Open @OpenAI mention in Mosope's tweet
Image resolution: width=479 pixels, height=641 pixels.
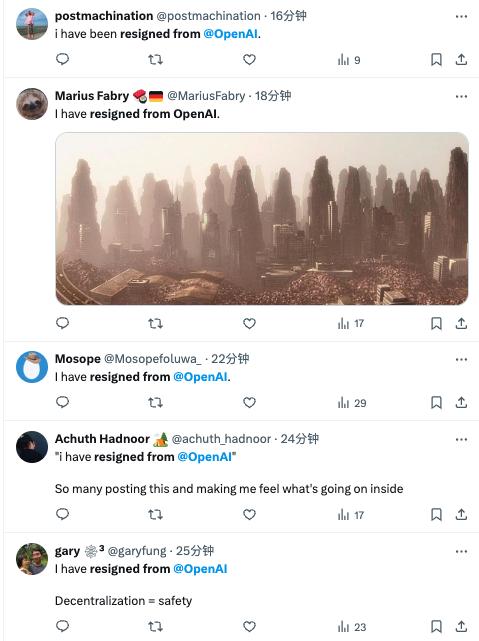coord(200,377)
